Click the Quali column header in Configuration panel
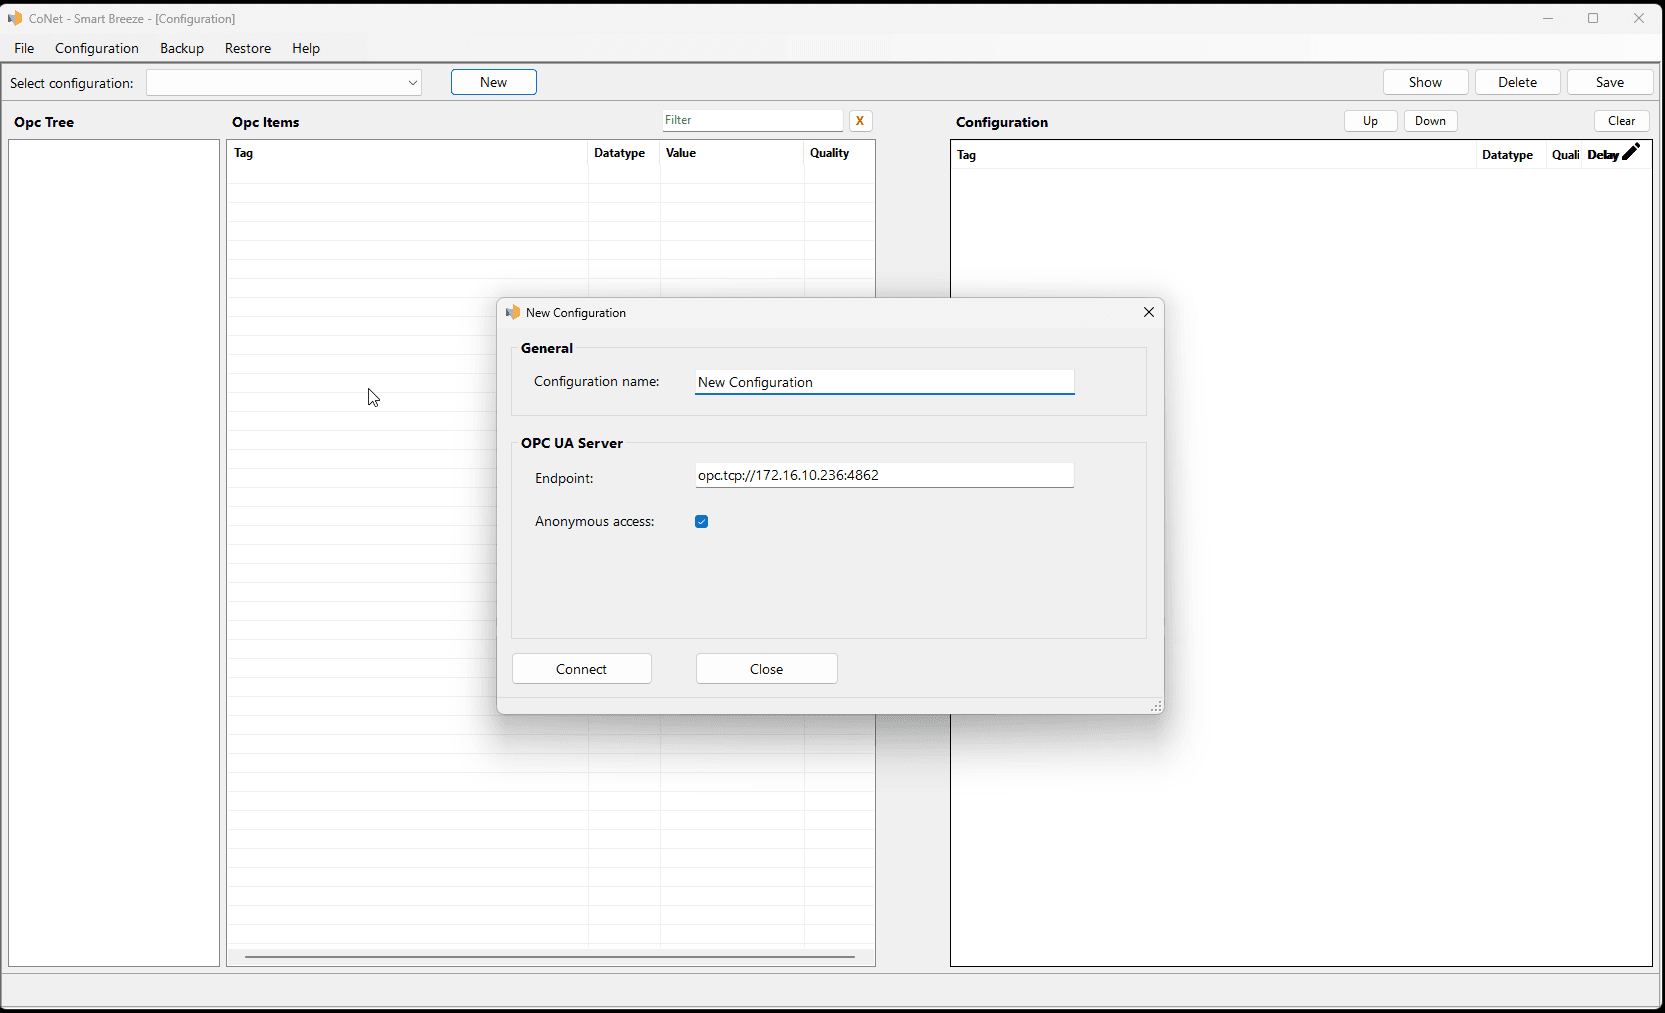 (1565, 155)
